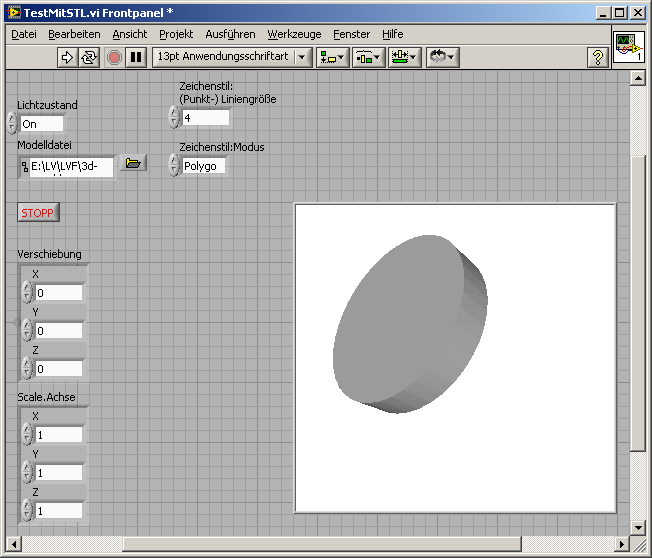Open the Align Objects toolbar dropdown
The image size is (652, 558).
(332, 57)
